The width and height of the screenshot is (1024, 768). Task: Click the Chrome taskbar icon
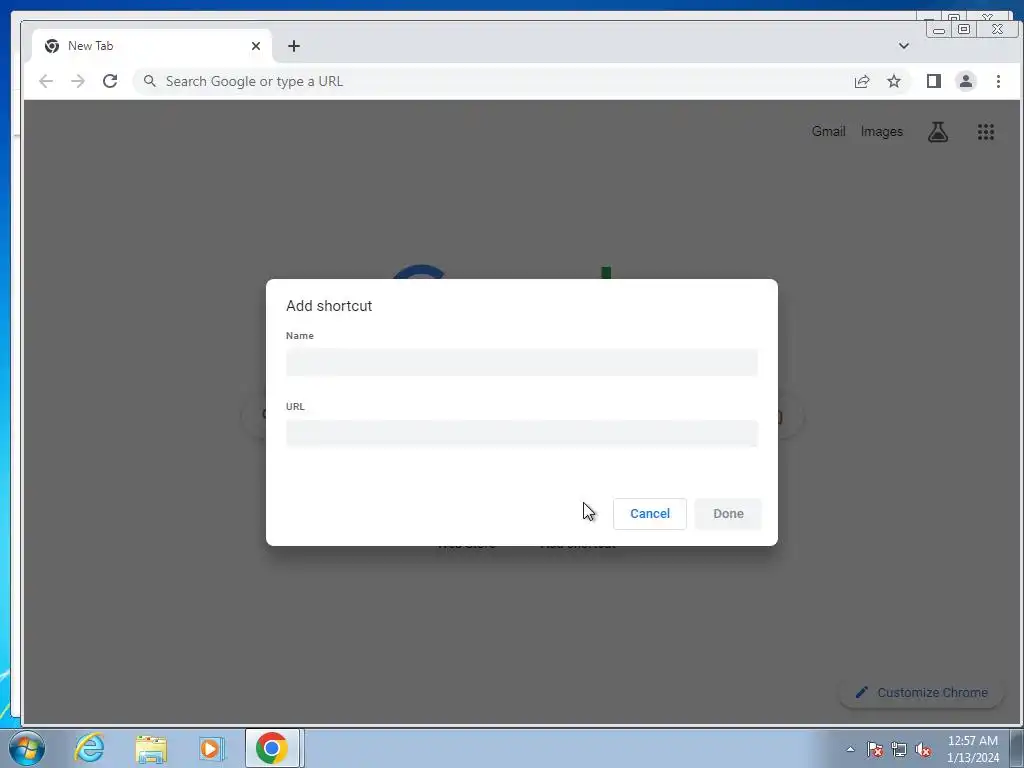coord(272,748)
